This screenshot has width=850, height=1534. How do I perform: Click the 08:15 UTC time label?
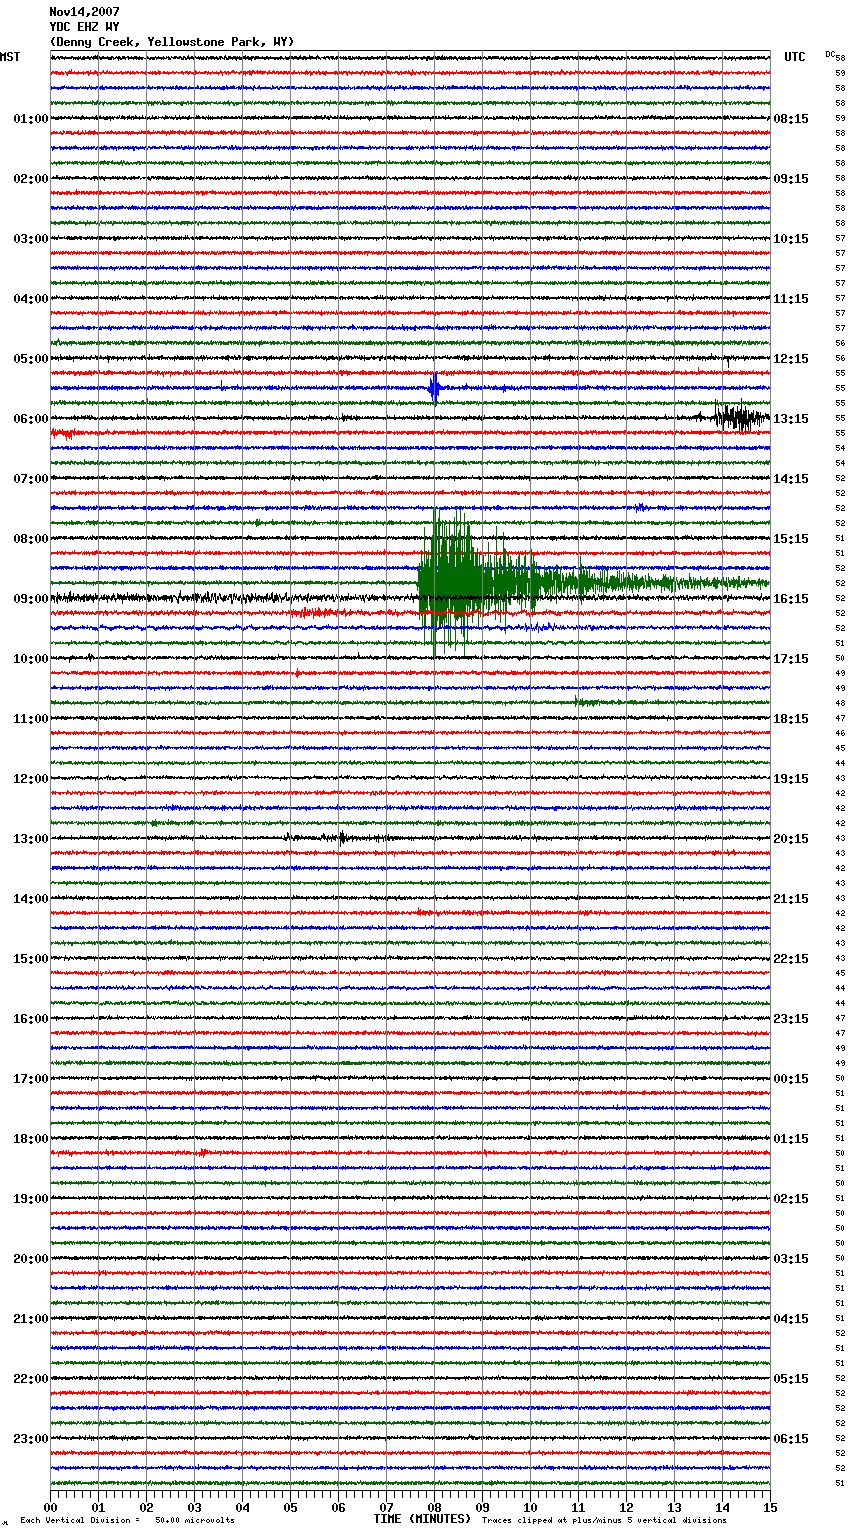(x=791, y=119)
